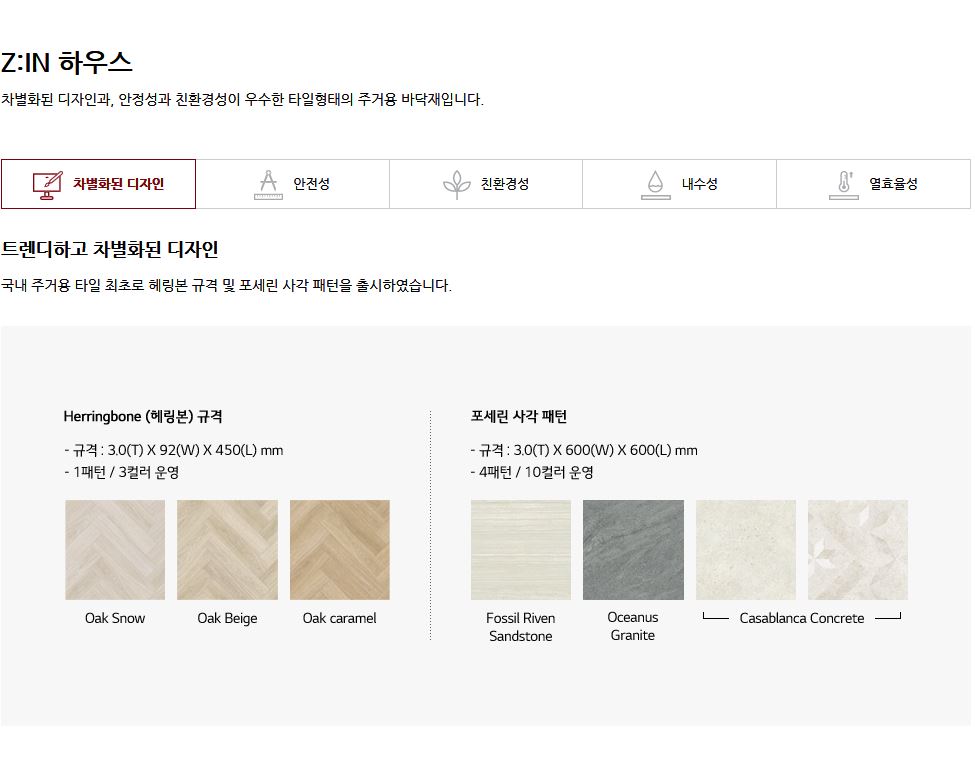Click the Oak Snow herringbone swatch
Image resolution: width=975 pixels, height=775 pixels.
click(x=115, y=549)
